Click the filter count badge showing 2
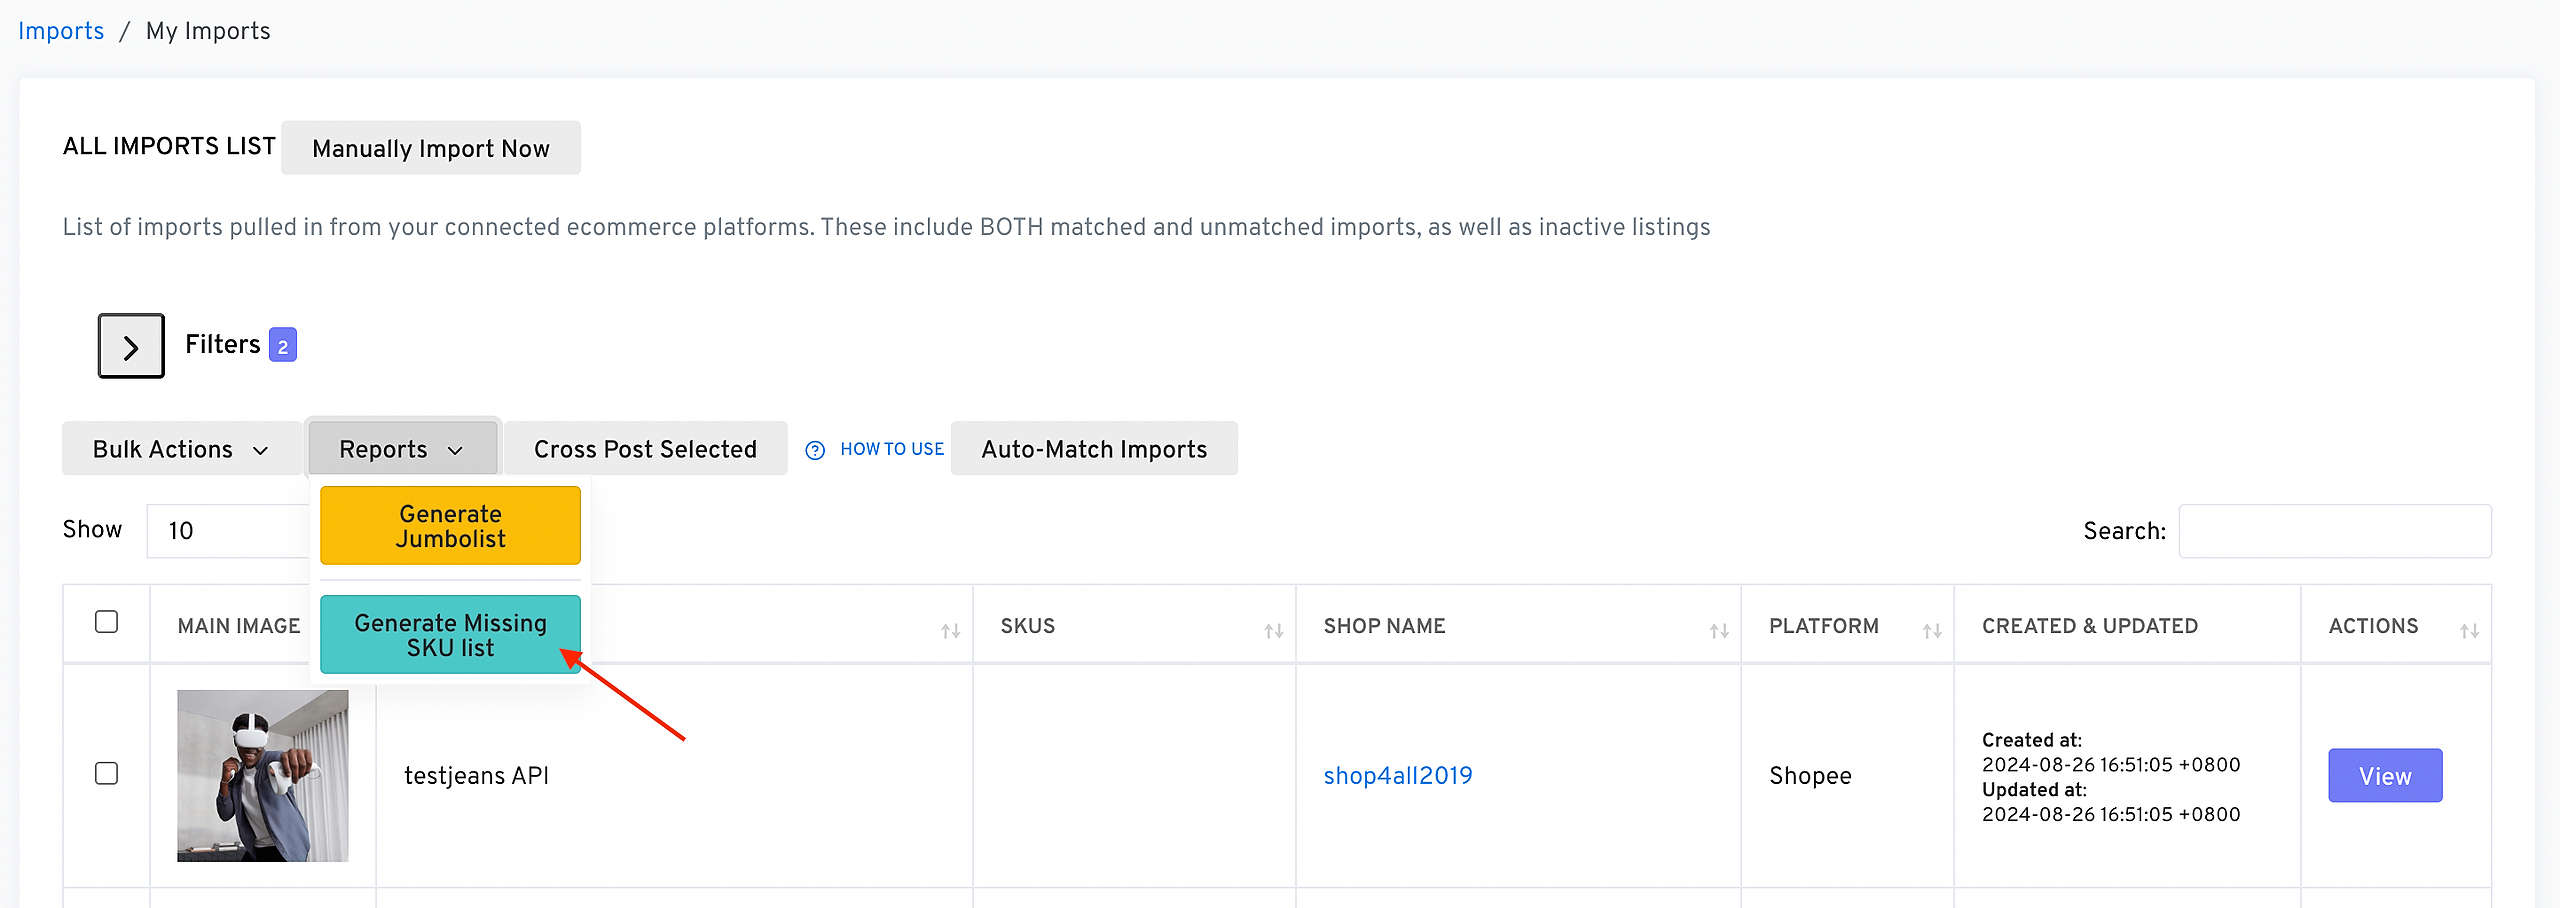This screenshot has width=2560, height=908. point(283,346)
